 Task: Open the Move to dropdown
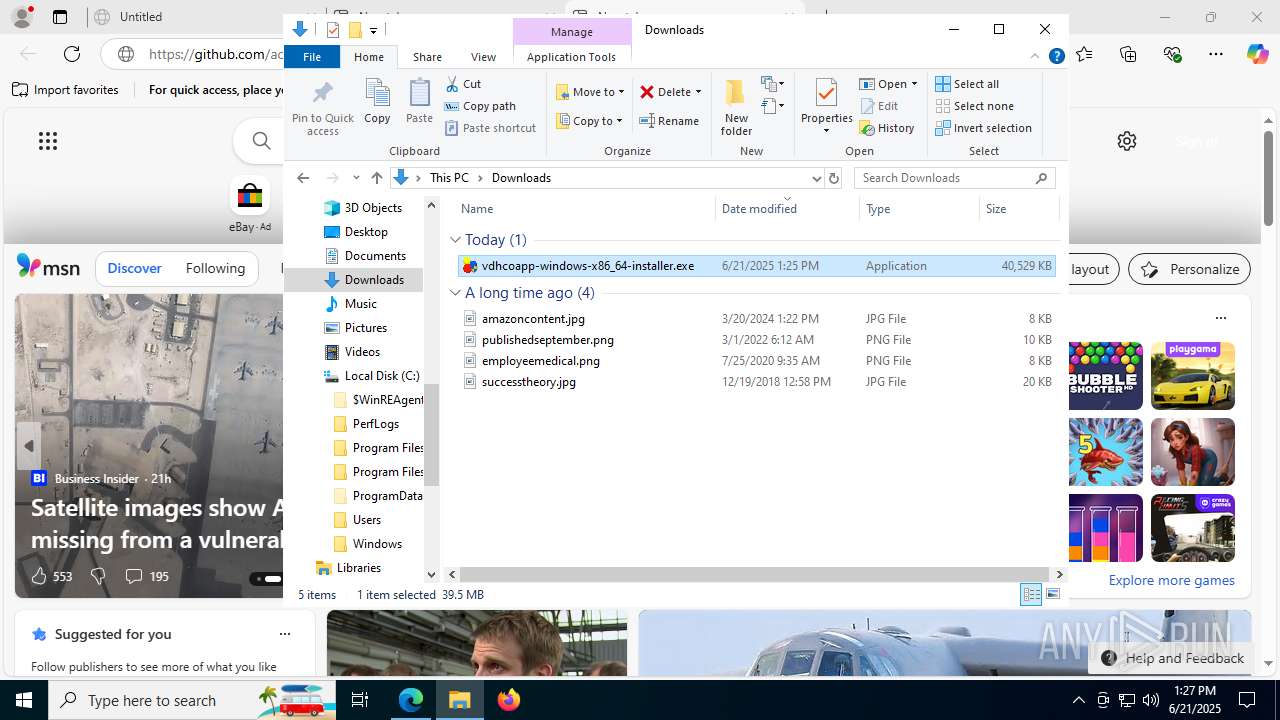tap(590, 92)
